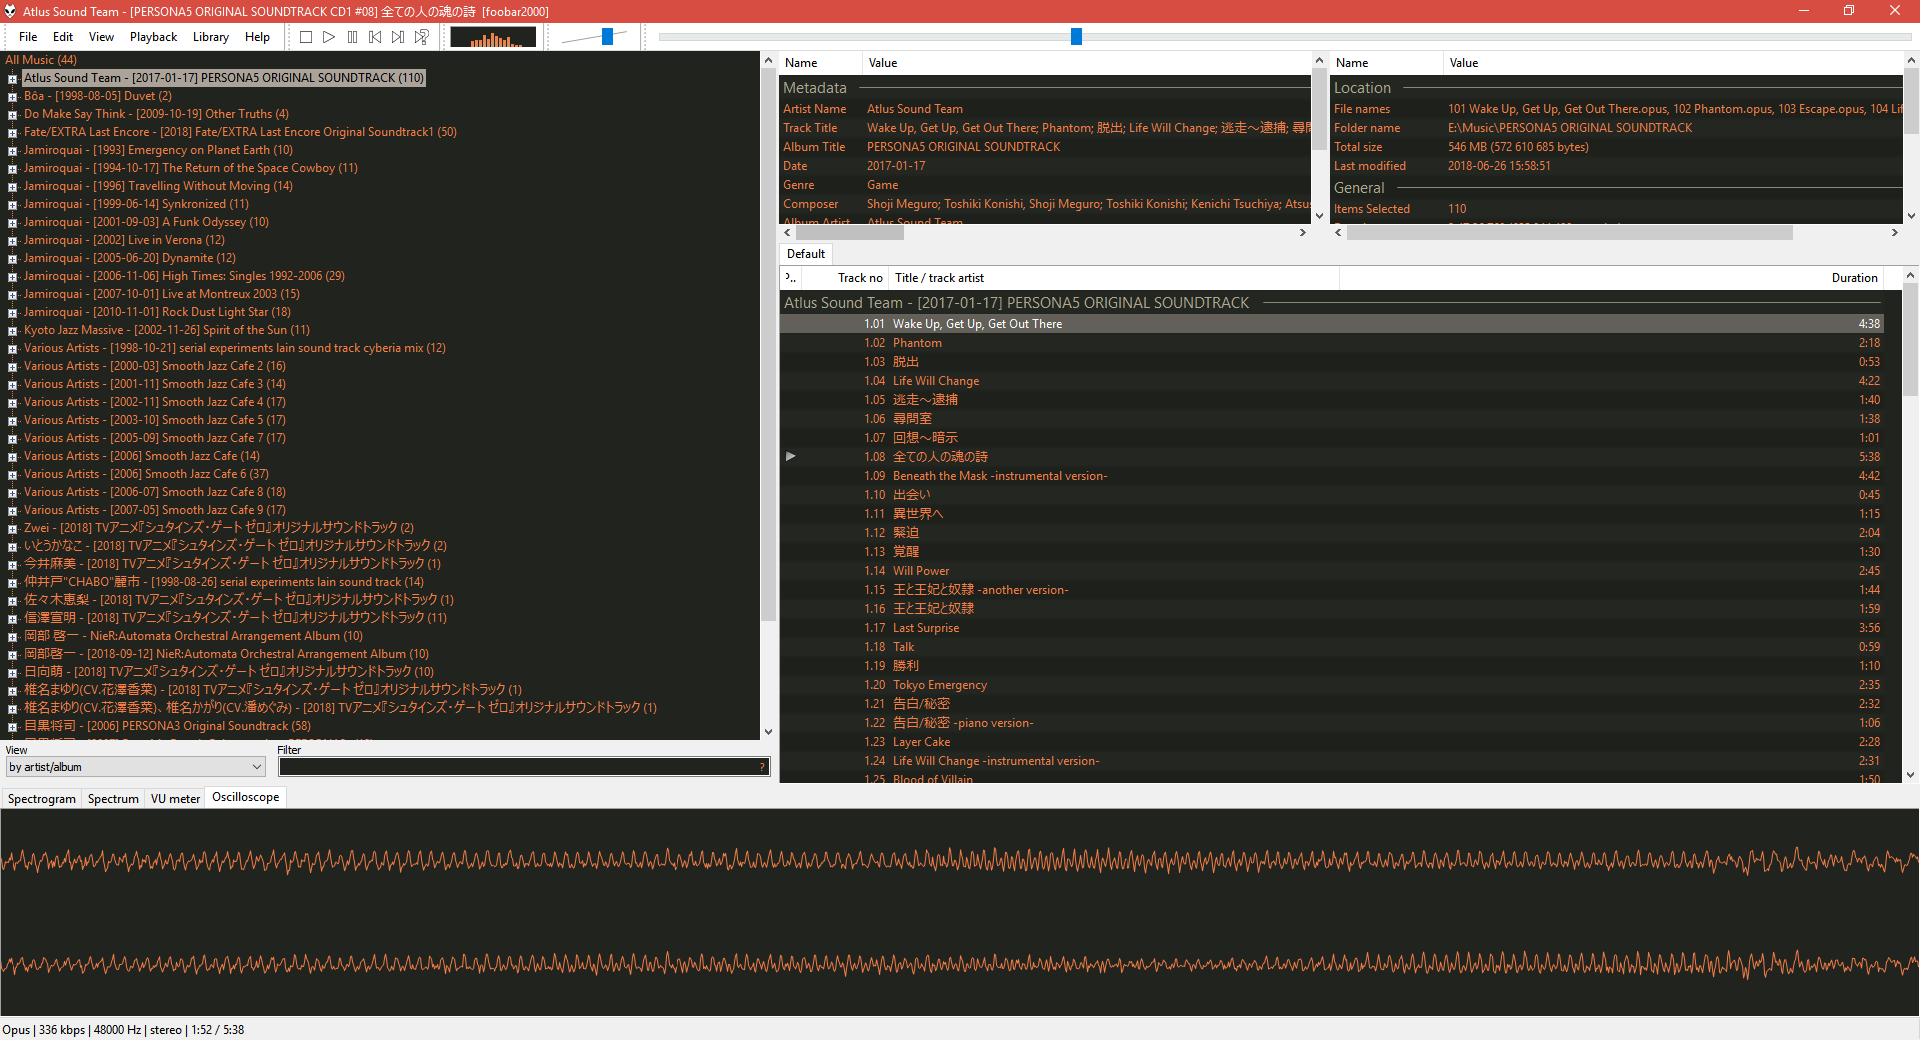1920x1040 pixels.
Task: Expand the Jamiroquai Synkronized album node
Action: coord(11,203)
